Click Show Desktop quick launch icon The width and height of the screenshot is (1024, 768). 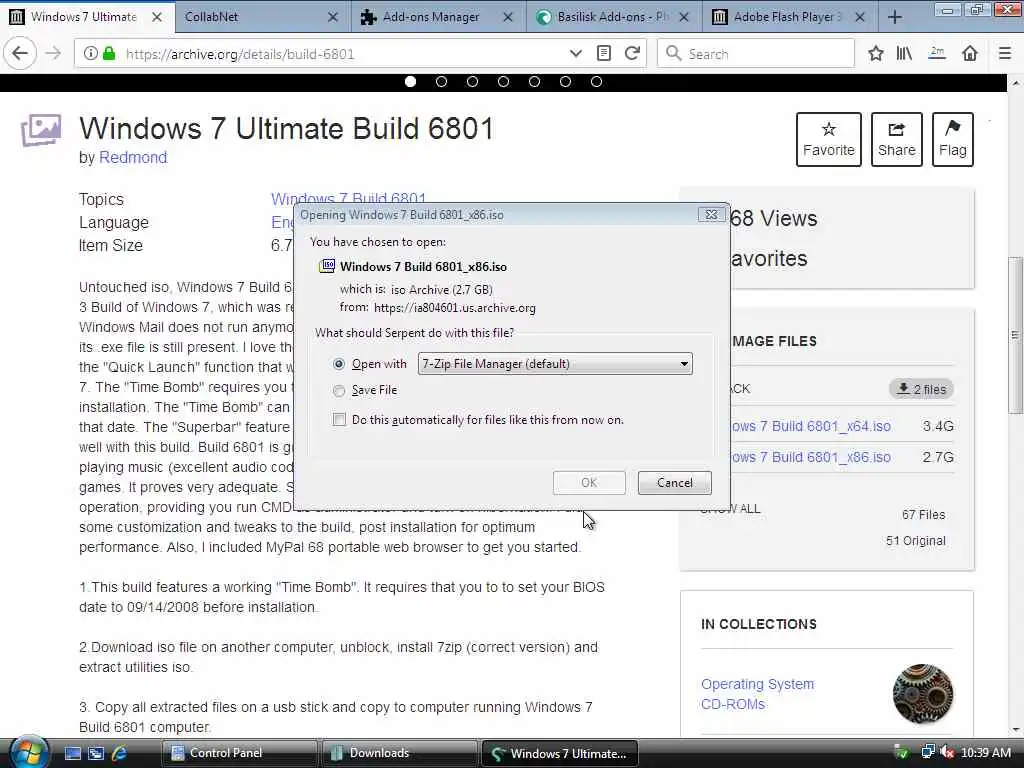72,753
